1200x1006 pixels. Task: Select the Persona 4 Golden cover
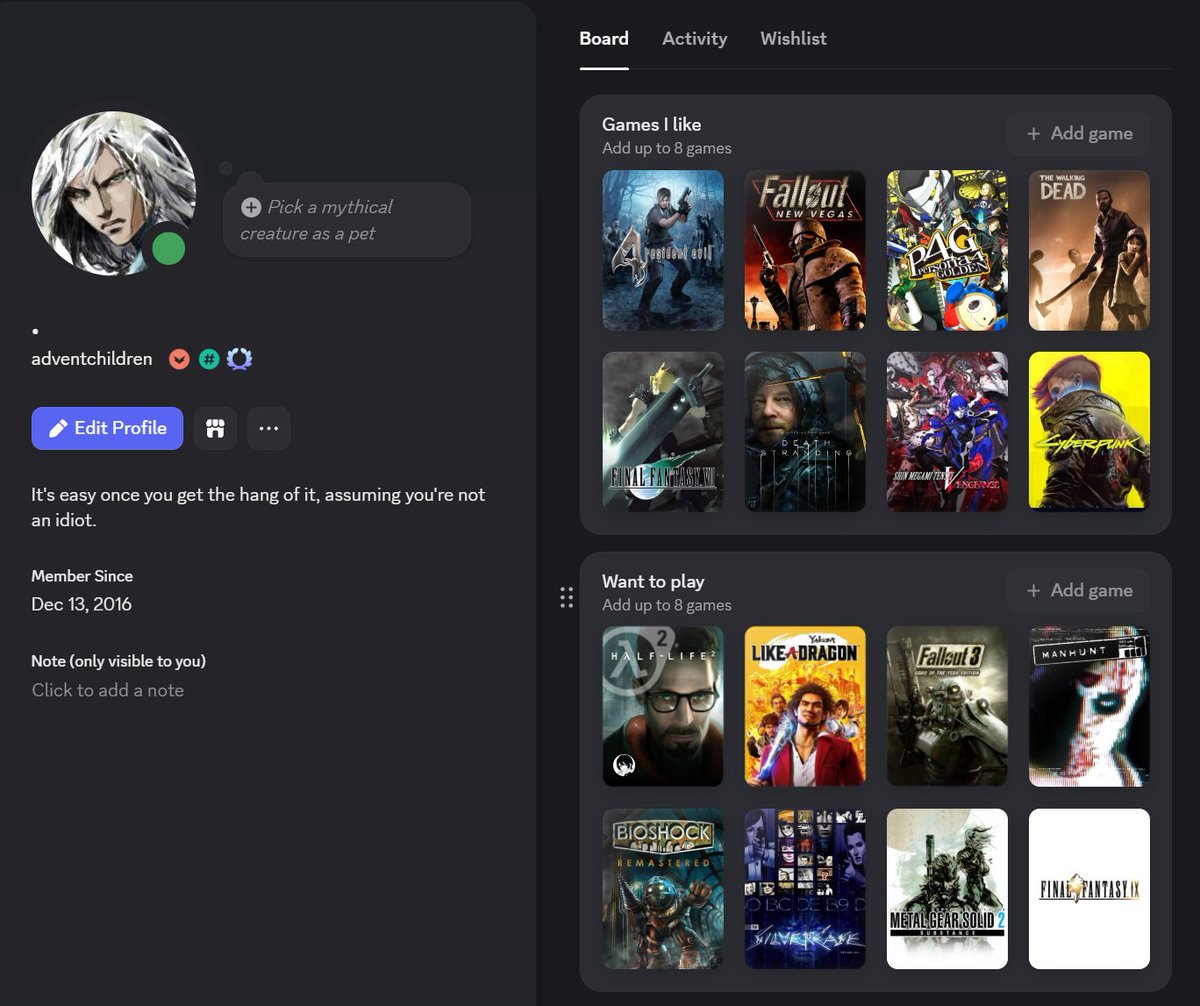pos(947,250)
